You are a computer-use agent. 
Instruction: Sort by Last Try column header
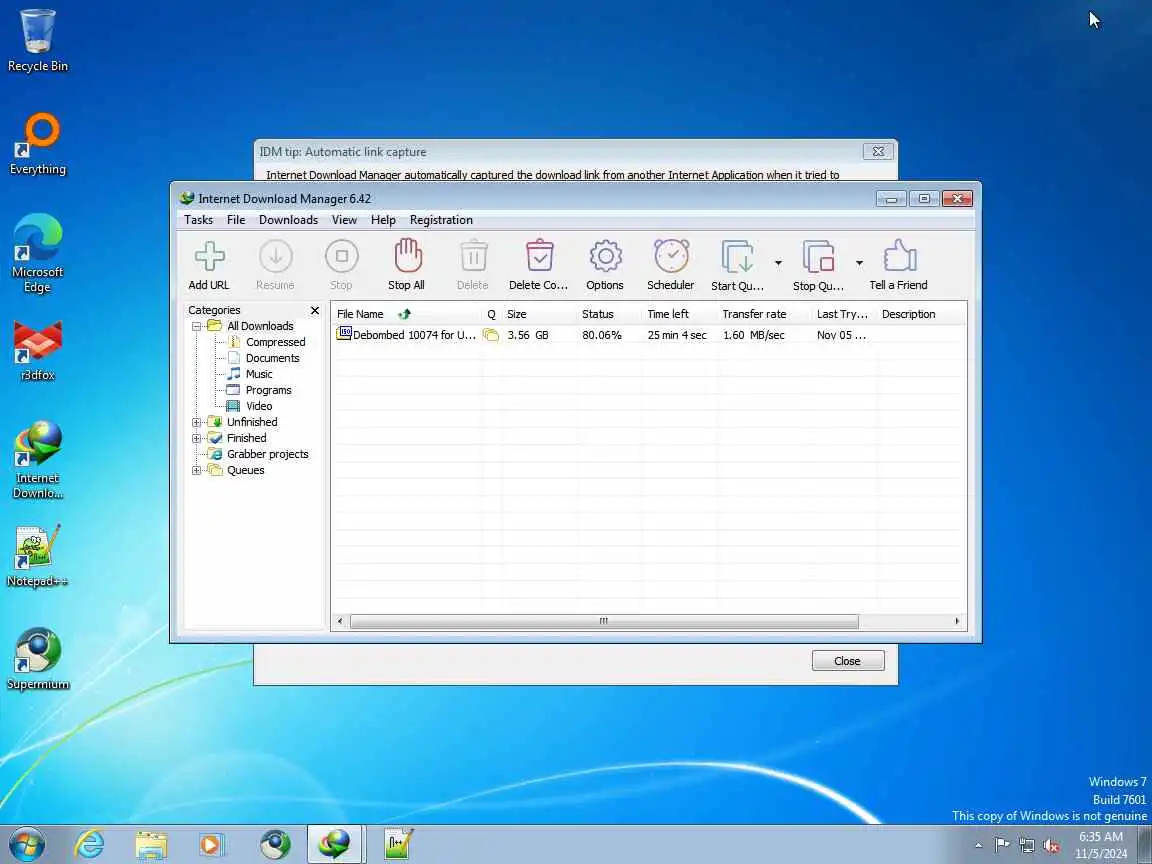[x=843, y=314]
